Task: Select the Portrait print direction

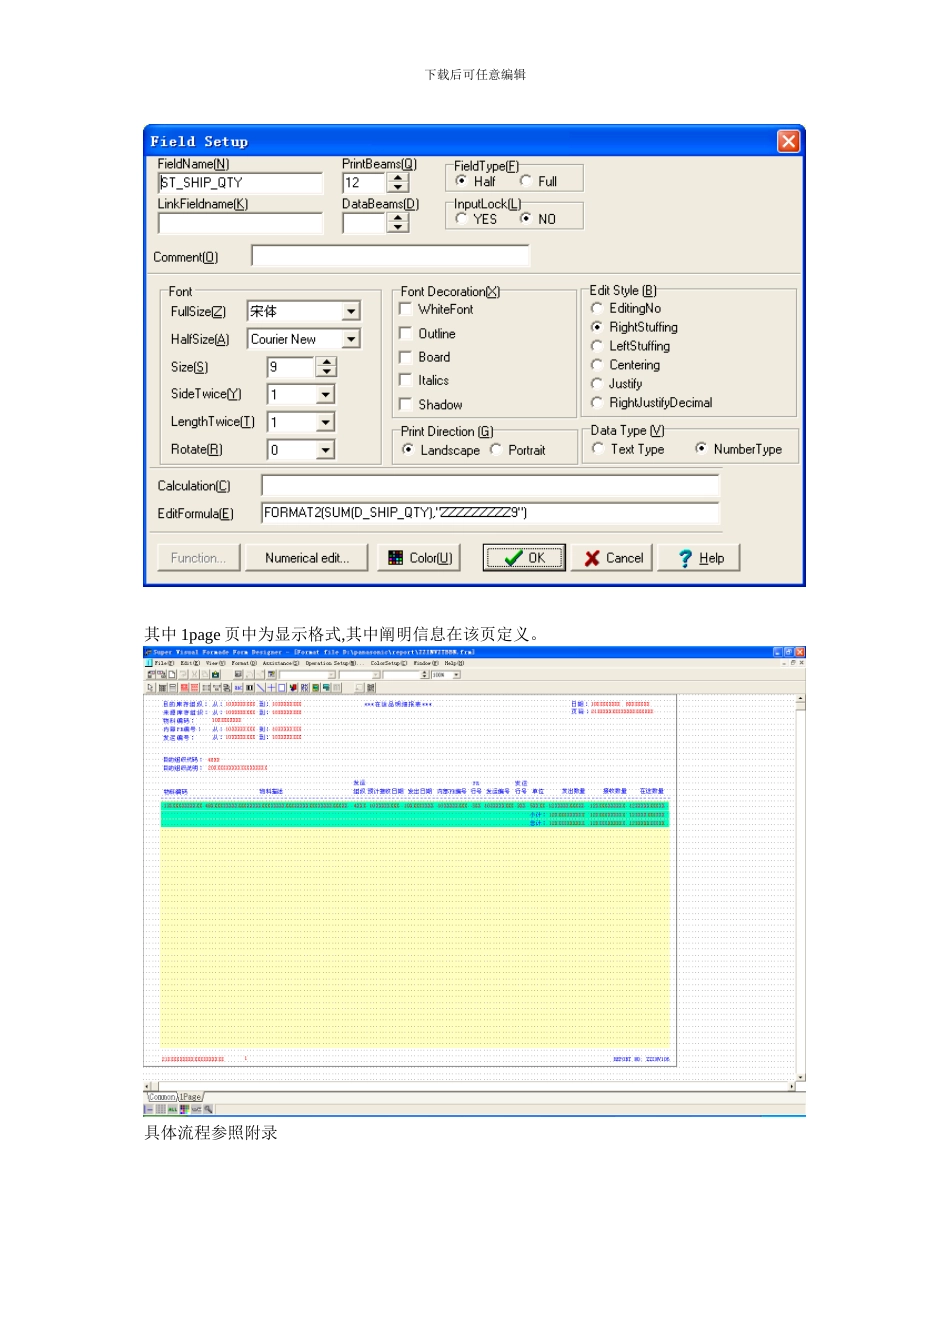Action: [x=496, y=450]
